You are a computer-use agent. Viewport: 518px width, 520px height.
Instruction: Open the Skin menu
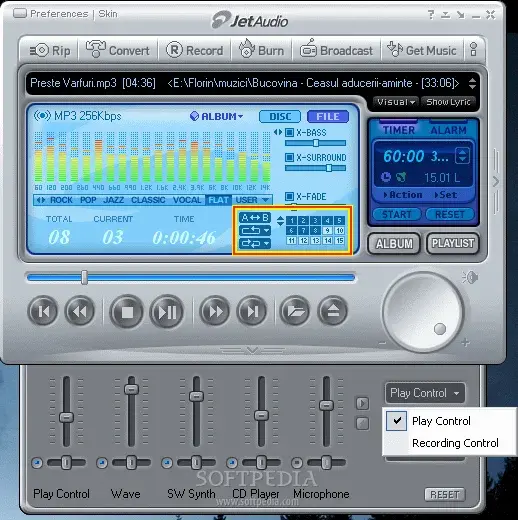coord(108,14)
